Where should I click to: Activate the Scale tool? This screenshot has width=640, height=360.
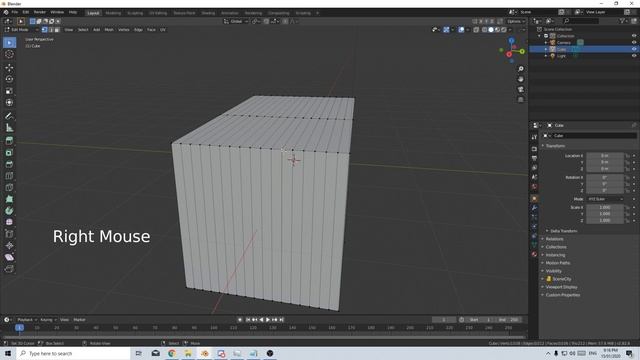pos(9,91)
